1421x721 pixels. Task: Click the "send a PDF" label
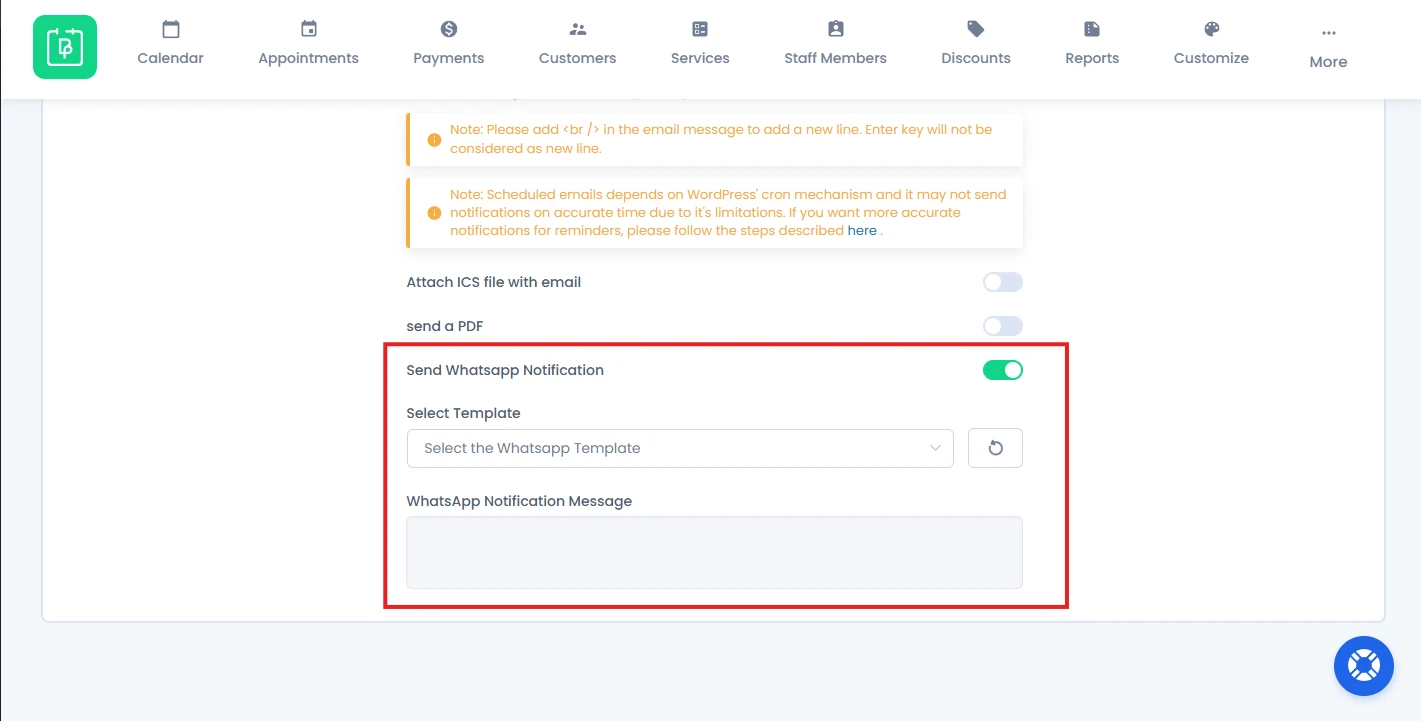tap(445, 326)
